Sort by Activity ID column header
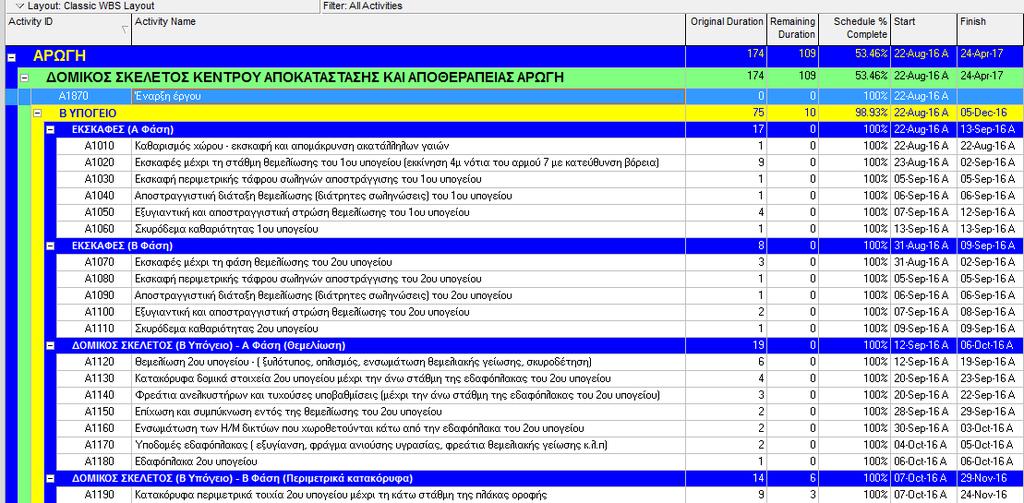 68,29
